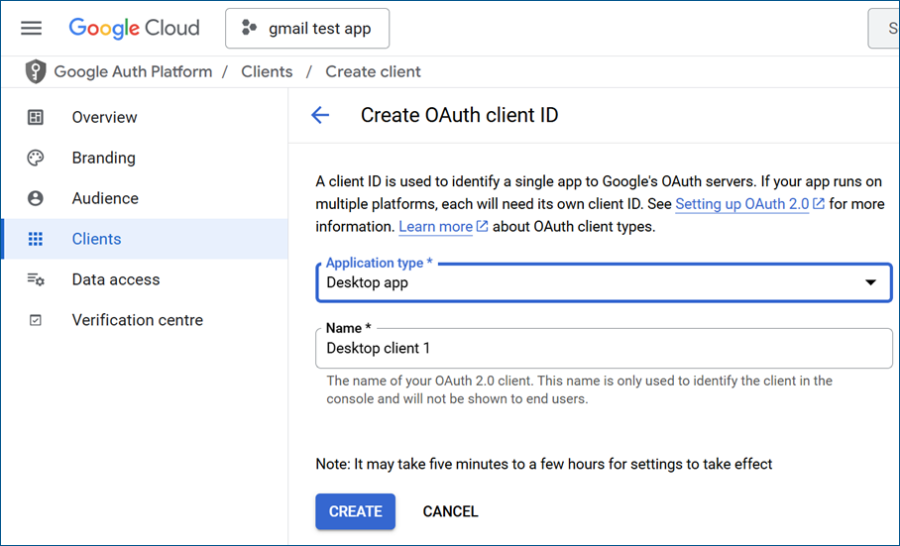Click the Audience person icon

[36, 198]
